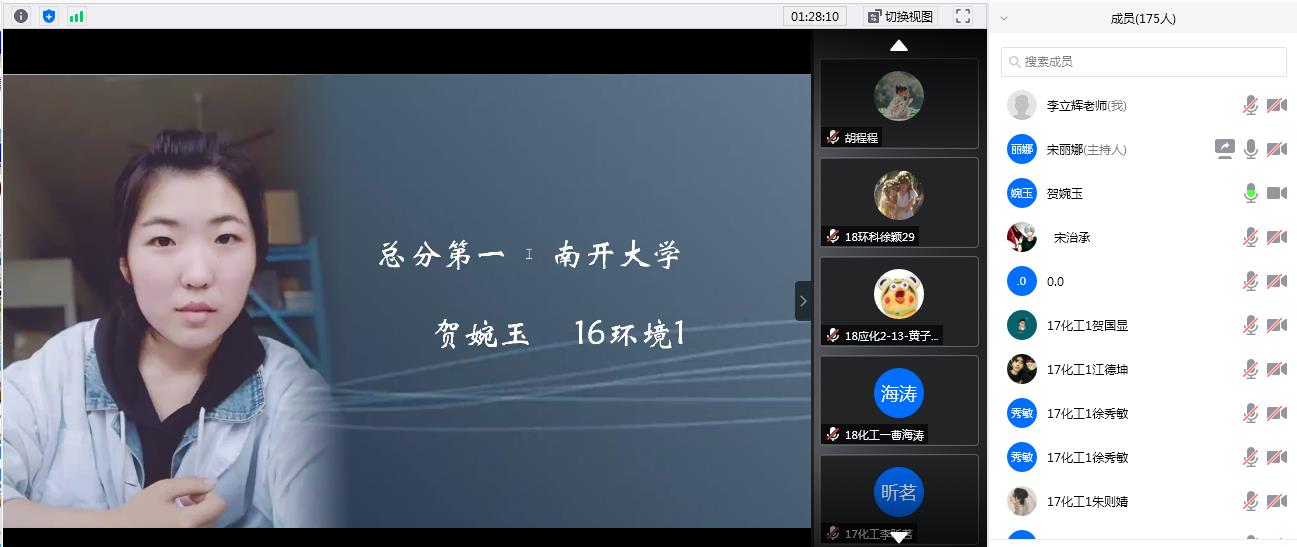This screenshot has height=547, width=1297.
Task: Click the 成员(175人) panel title
Action: coord(1143,18)
